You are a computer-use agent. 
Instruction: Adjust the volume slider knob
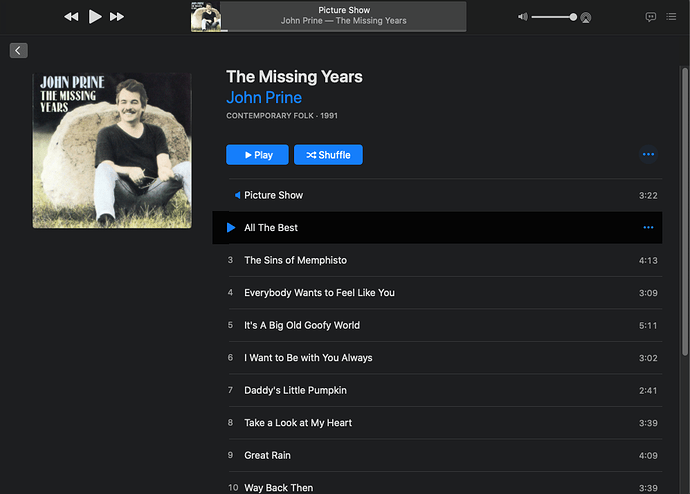pos(573,17)
